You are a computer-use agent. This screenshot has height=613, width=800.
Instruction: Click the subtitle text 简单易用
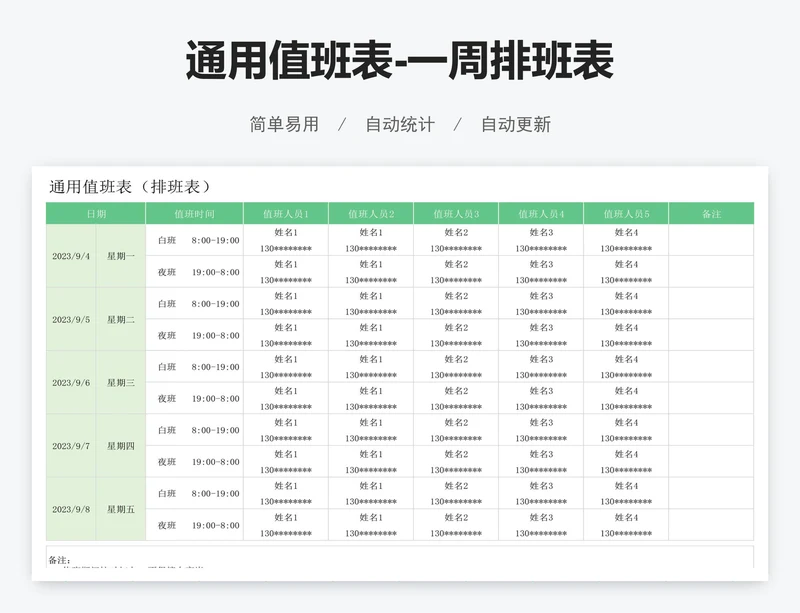pyautogui.click(x=284, y=125)
